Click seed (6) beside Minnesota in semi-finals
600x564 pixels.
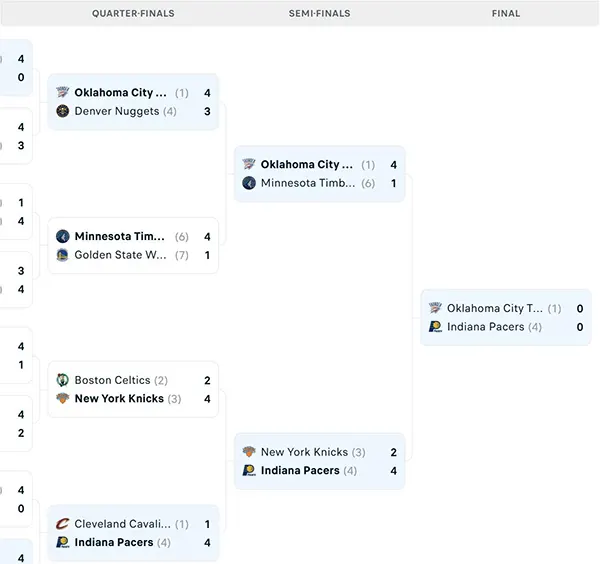368,183
